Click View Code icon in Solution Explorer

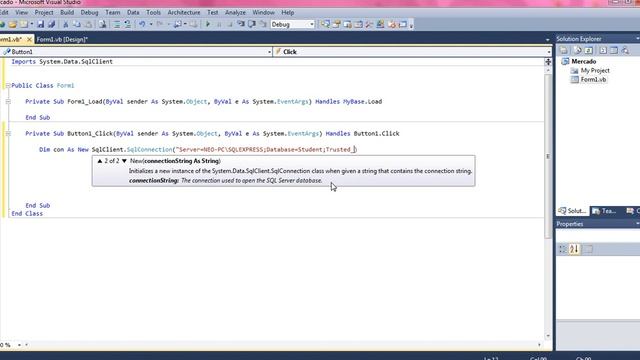(x=603, y=50)
